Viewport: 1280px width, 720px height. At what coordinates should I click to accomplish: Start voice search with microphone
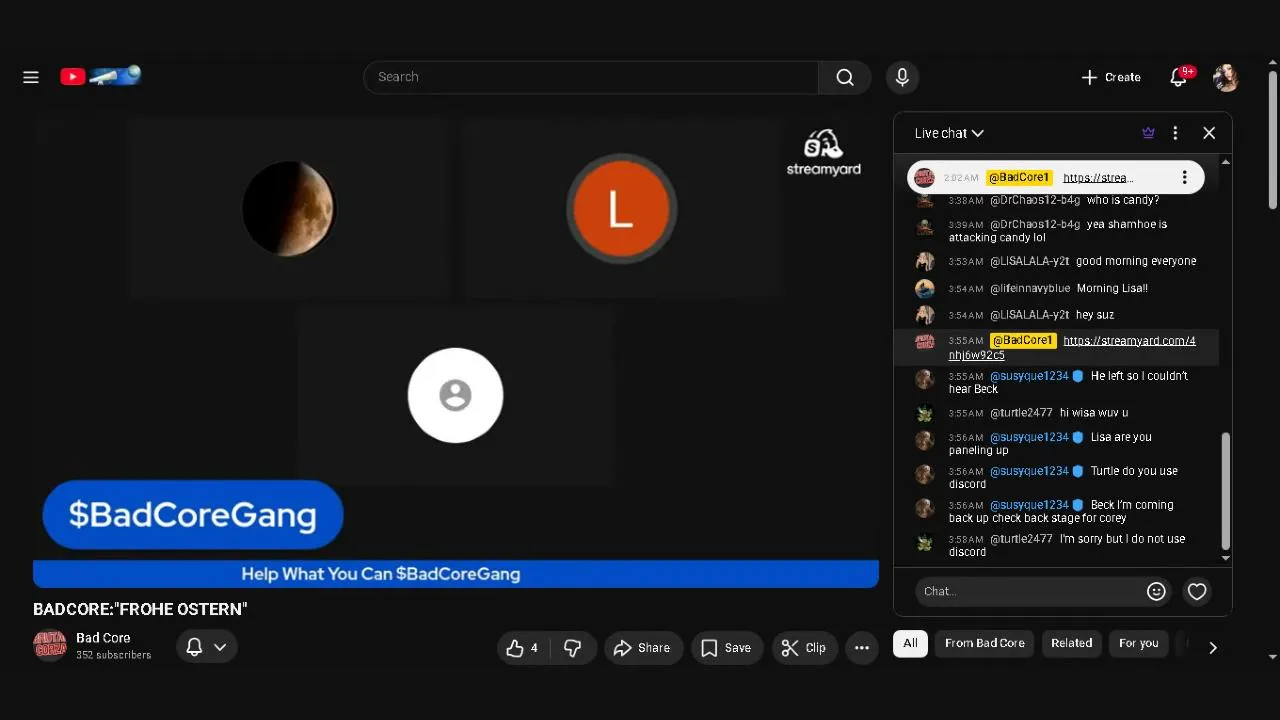[902, 77]
